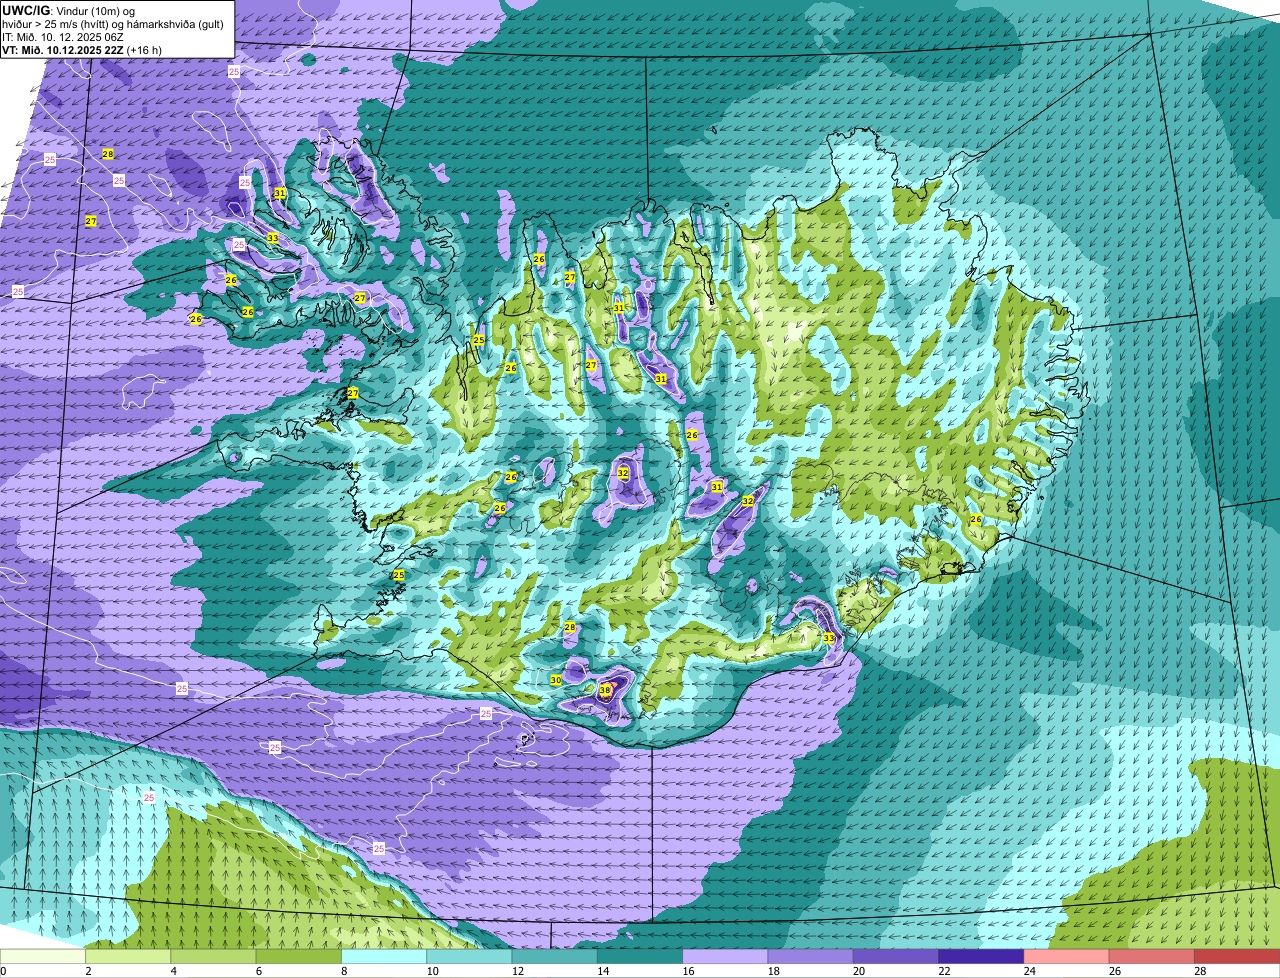Image resolution: width=1280 pixels, height=978 pixels.
Task: Click the 2–4 m/s light green legend swatch
Action: pyautogui.click(x=128, y=956)
